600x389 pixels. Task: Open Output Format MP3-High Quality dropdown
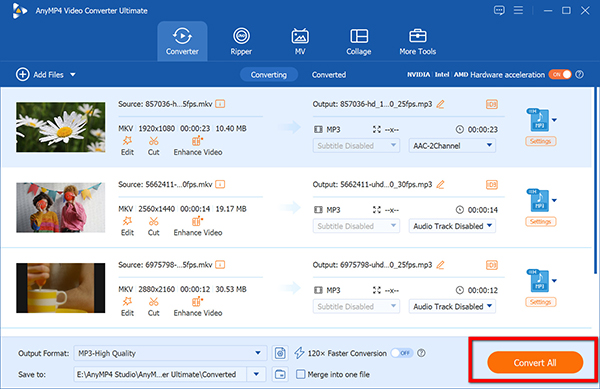170,353
